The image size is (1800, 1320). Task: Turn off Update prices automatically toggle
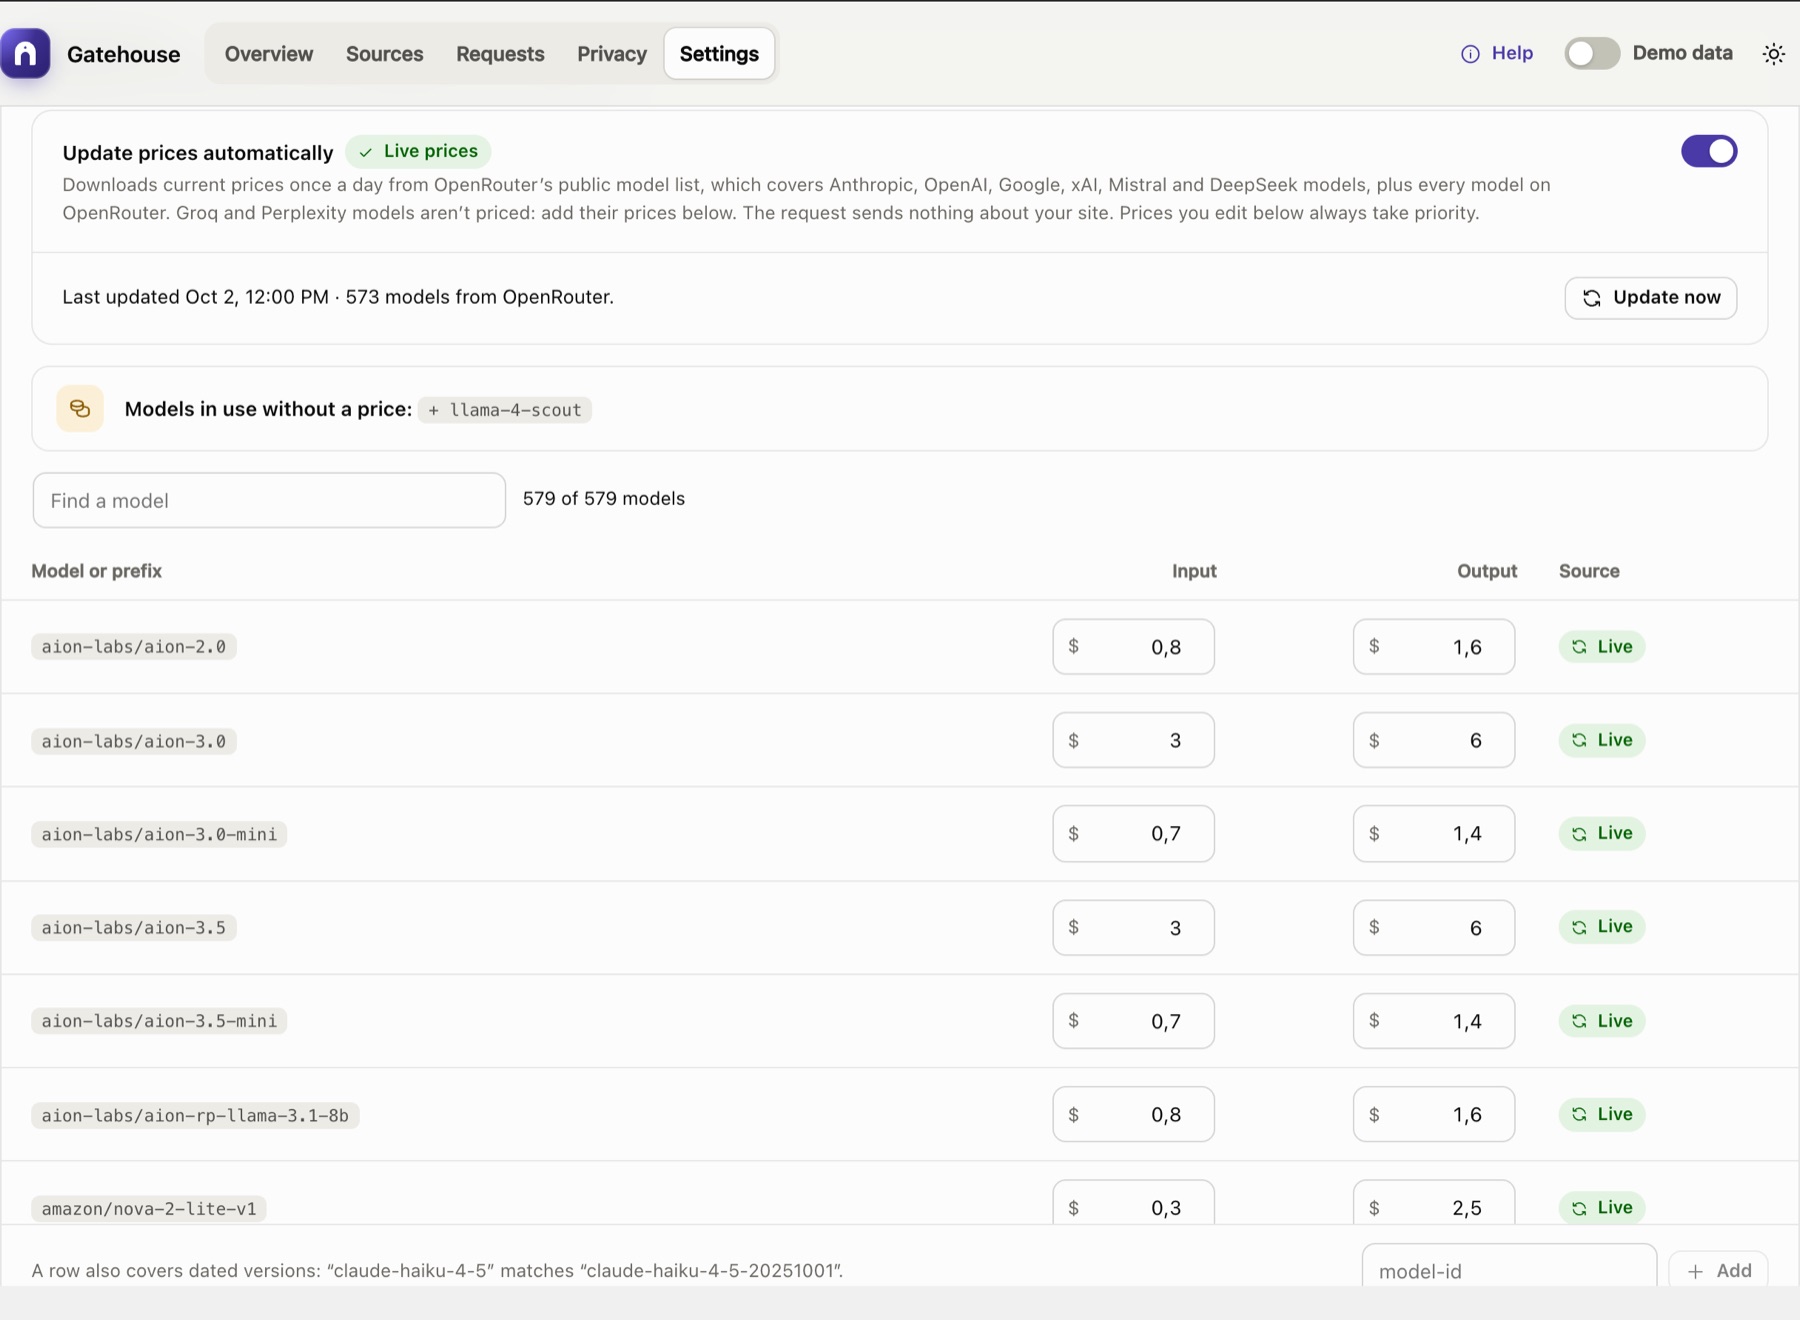(1709, 151)
